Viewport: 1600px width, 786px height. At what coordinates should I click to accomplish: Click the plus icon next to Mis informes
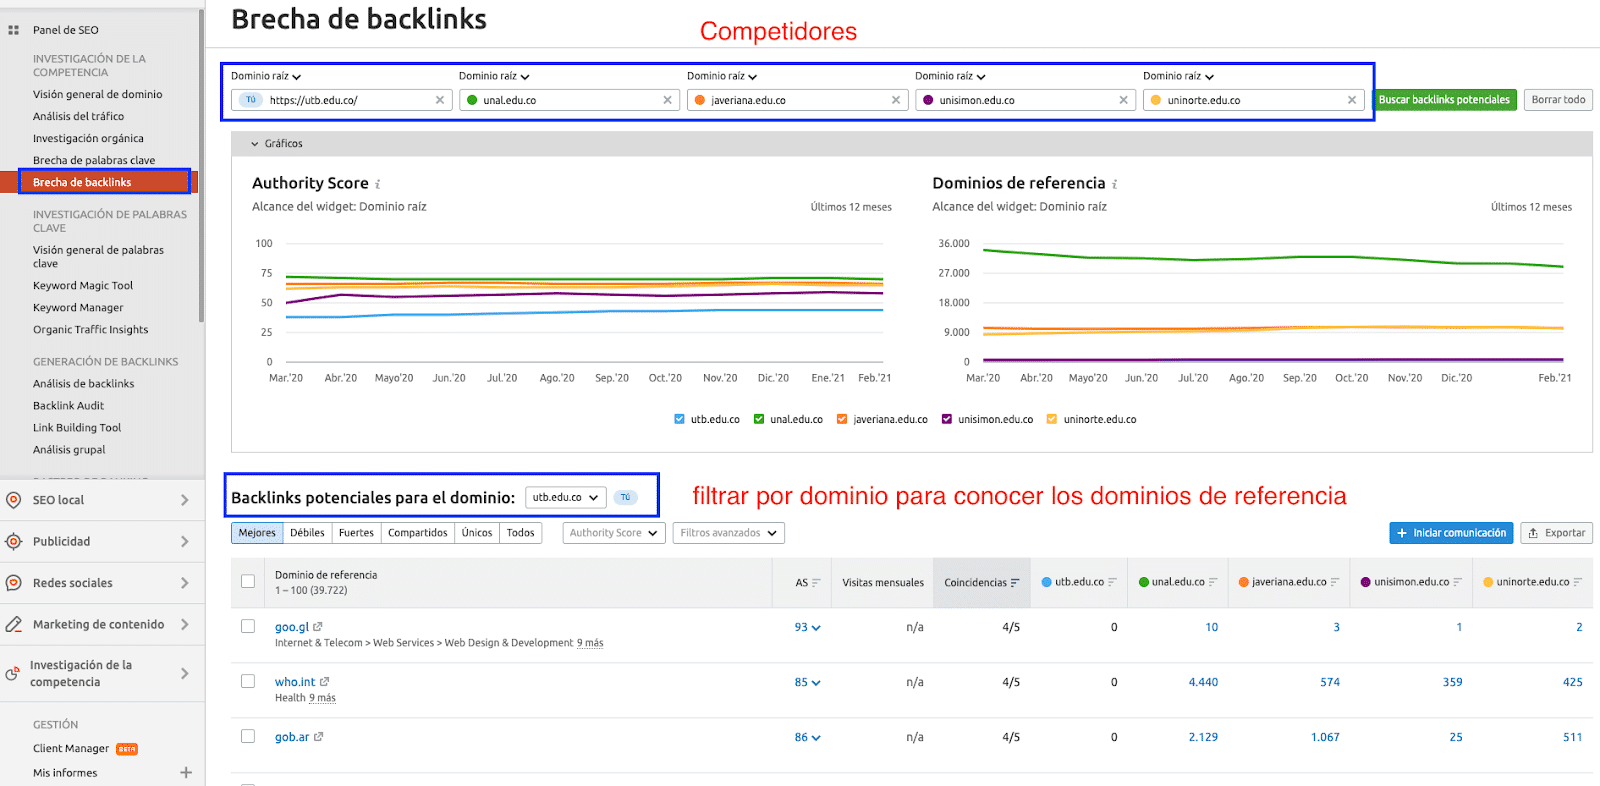[x=185, y=772]
